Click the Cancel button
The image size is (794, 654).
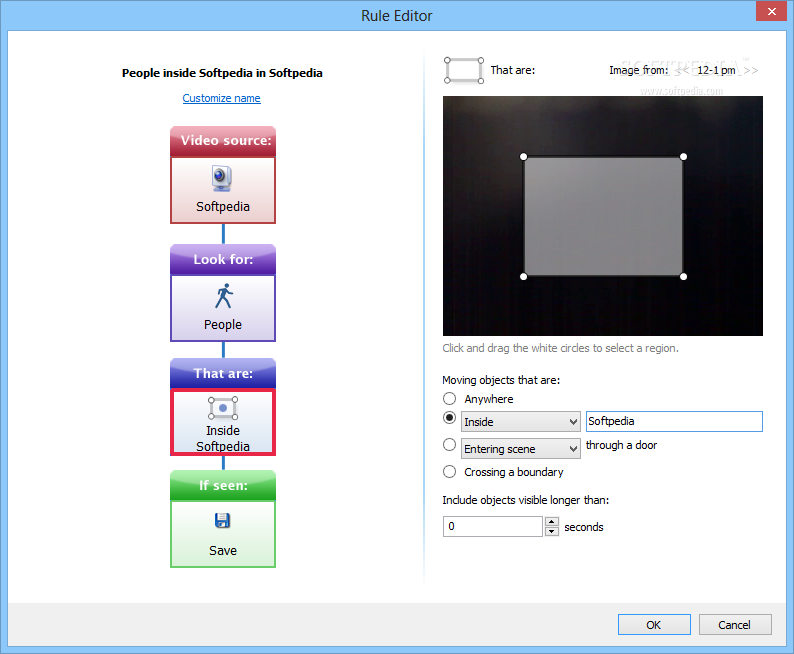[735, 625]
